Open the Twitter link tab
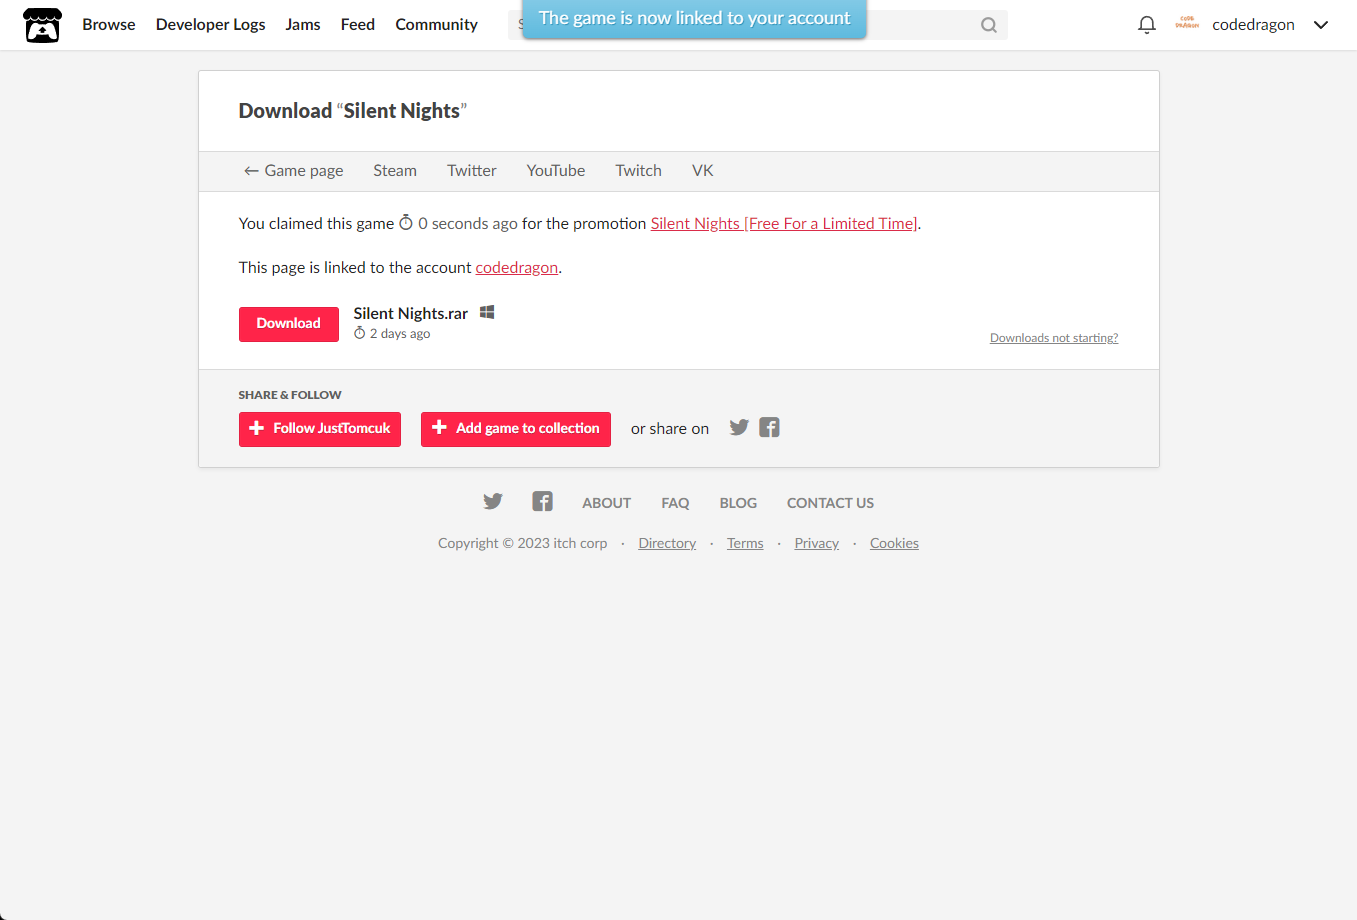This screenshot has height=920, width=1357. pyautogui.click(x=472, y=171)
